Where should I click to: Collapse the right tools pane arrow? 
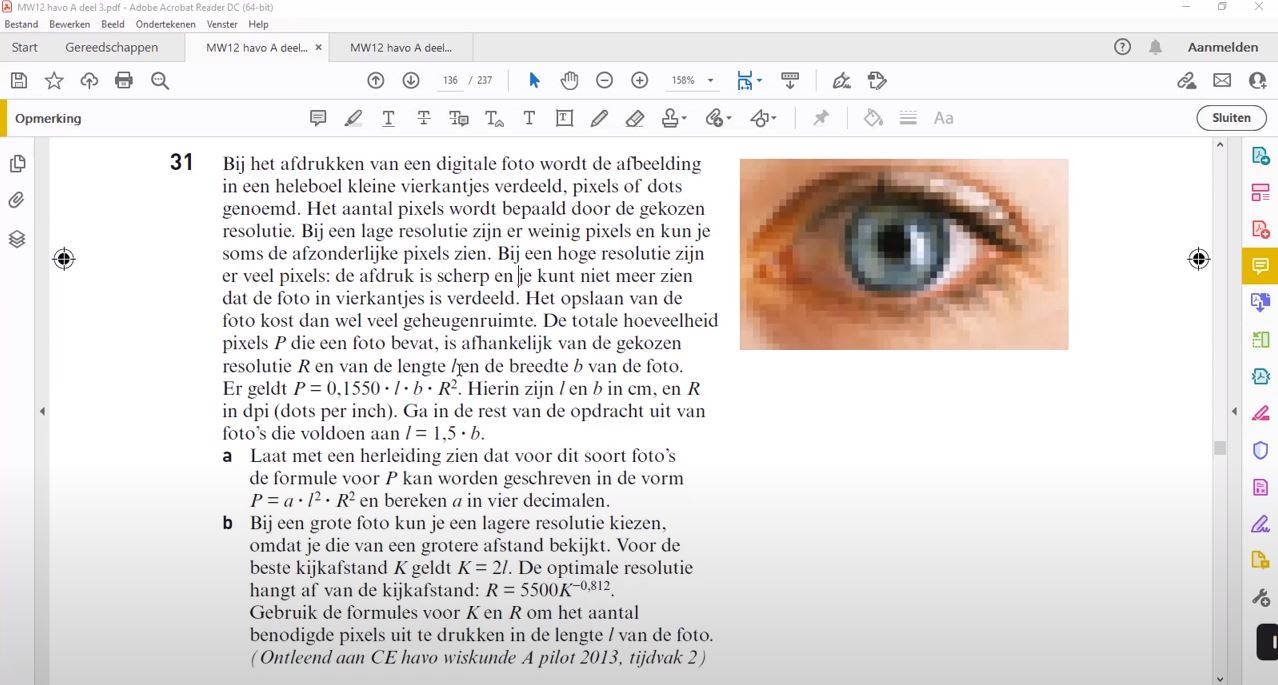(1234, 411)
